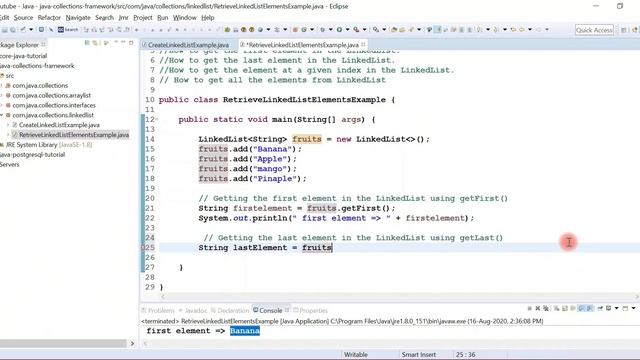
Task: Maximize the Package Explorer panel
Action: [x=131, y=43]
